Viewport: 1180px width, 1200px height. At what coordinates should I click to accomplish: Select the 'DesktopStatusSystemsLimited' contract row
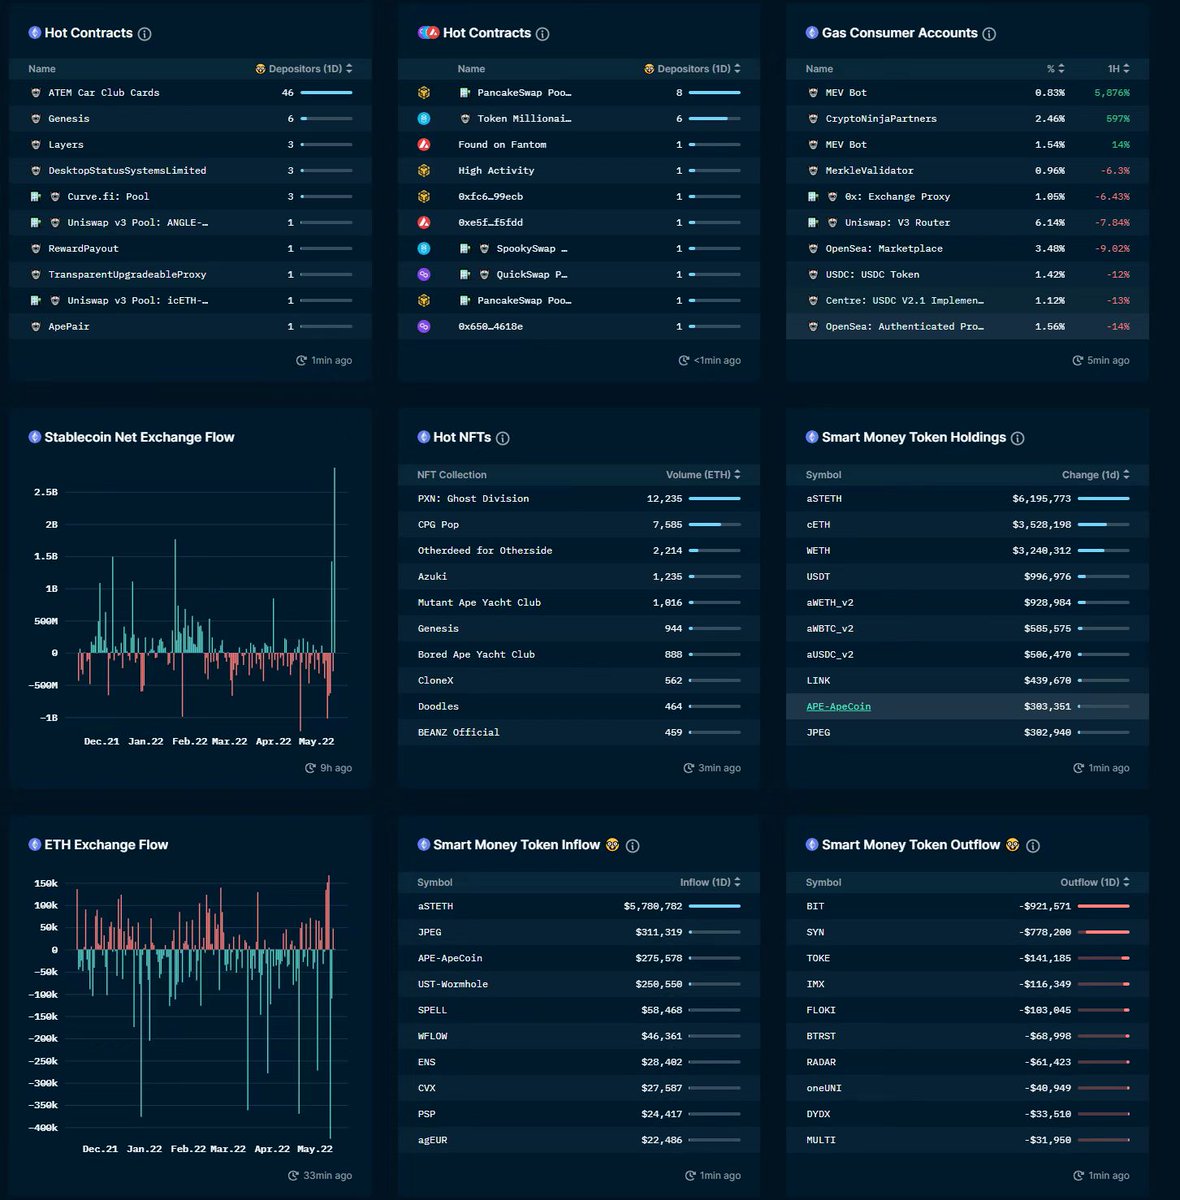[190, 170]
